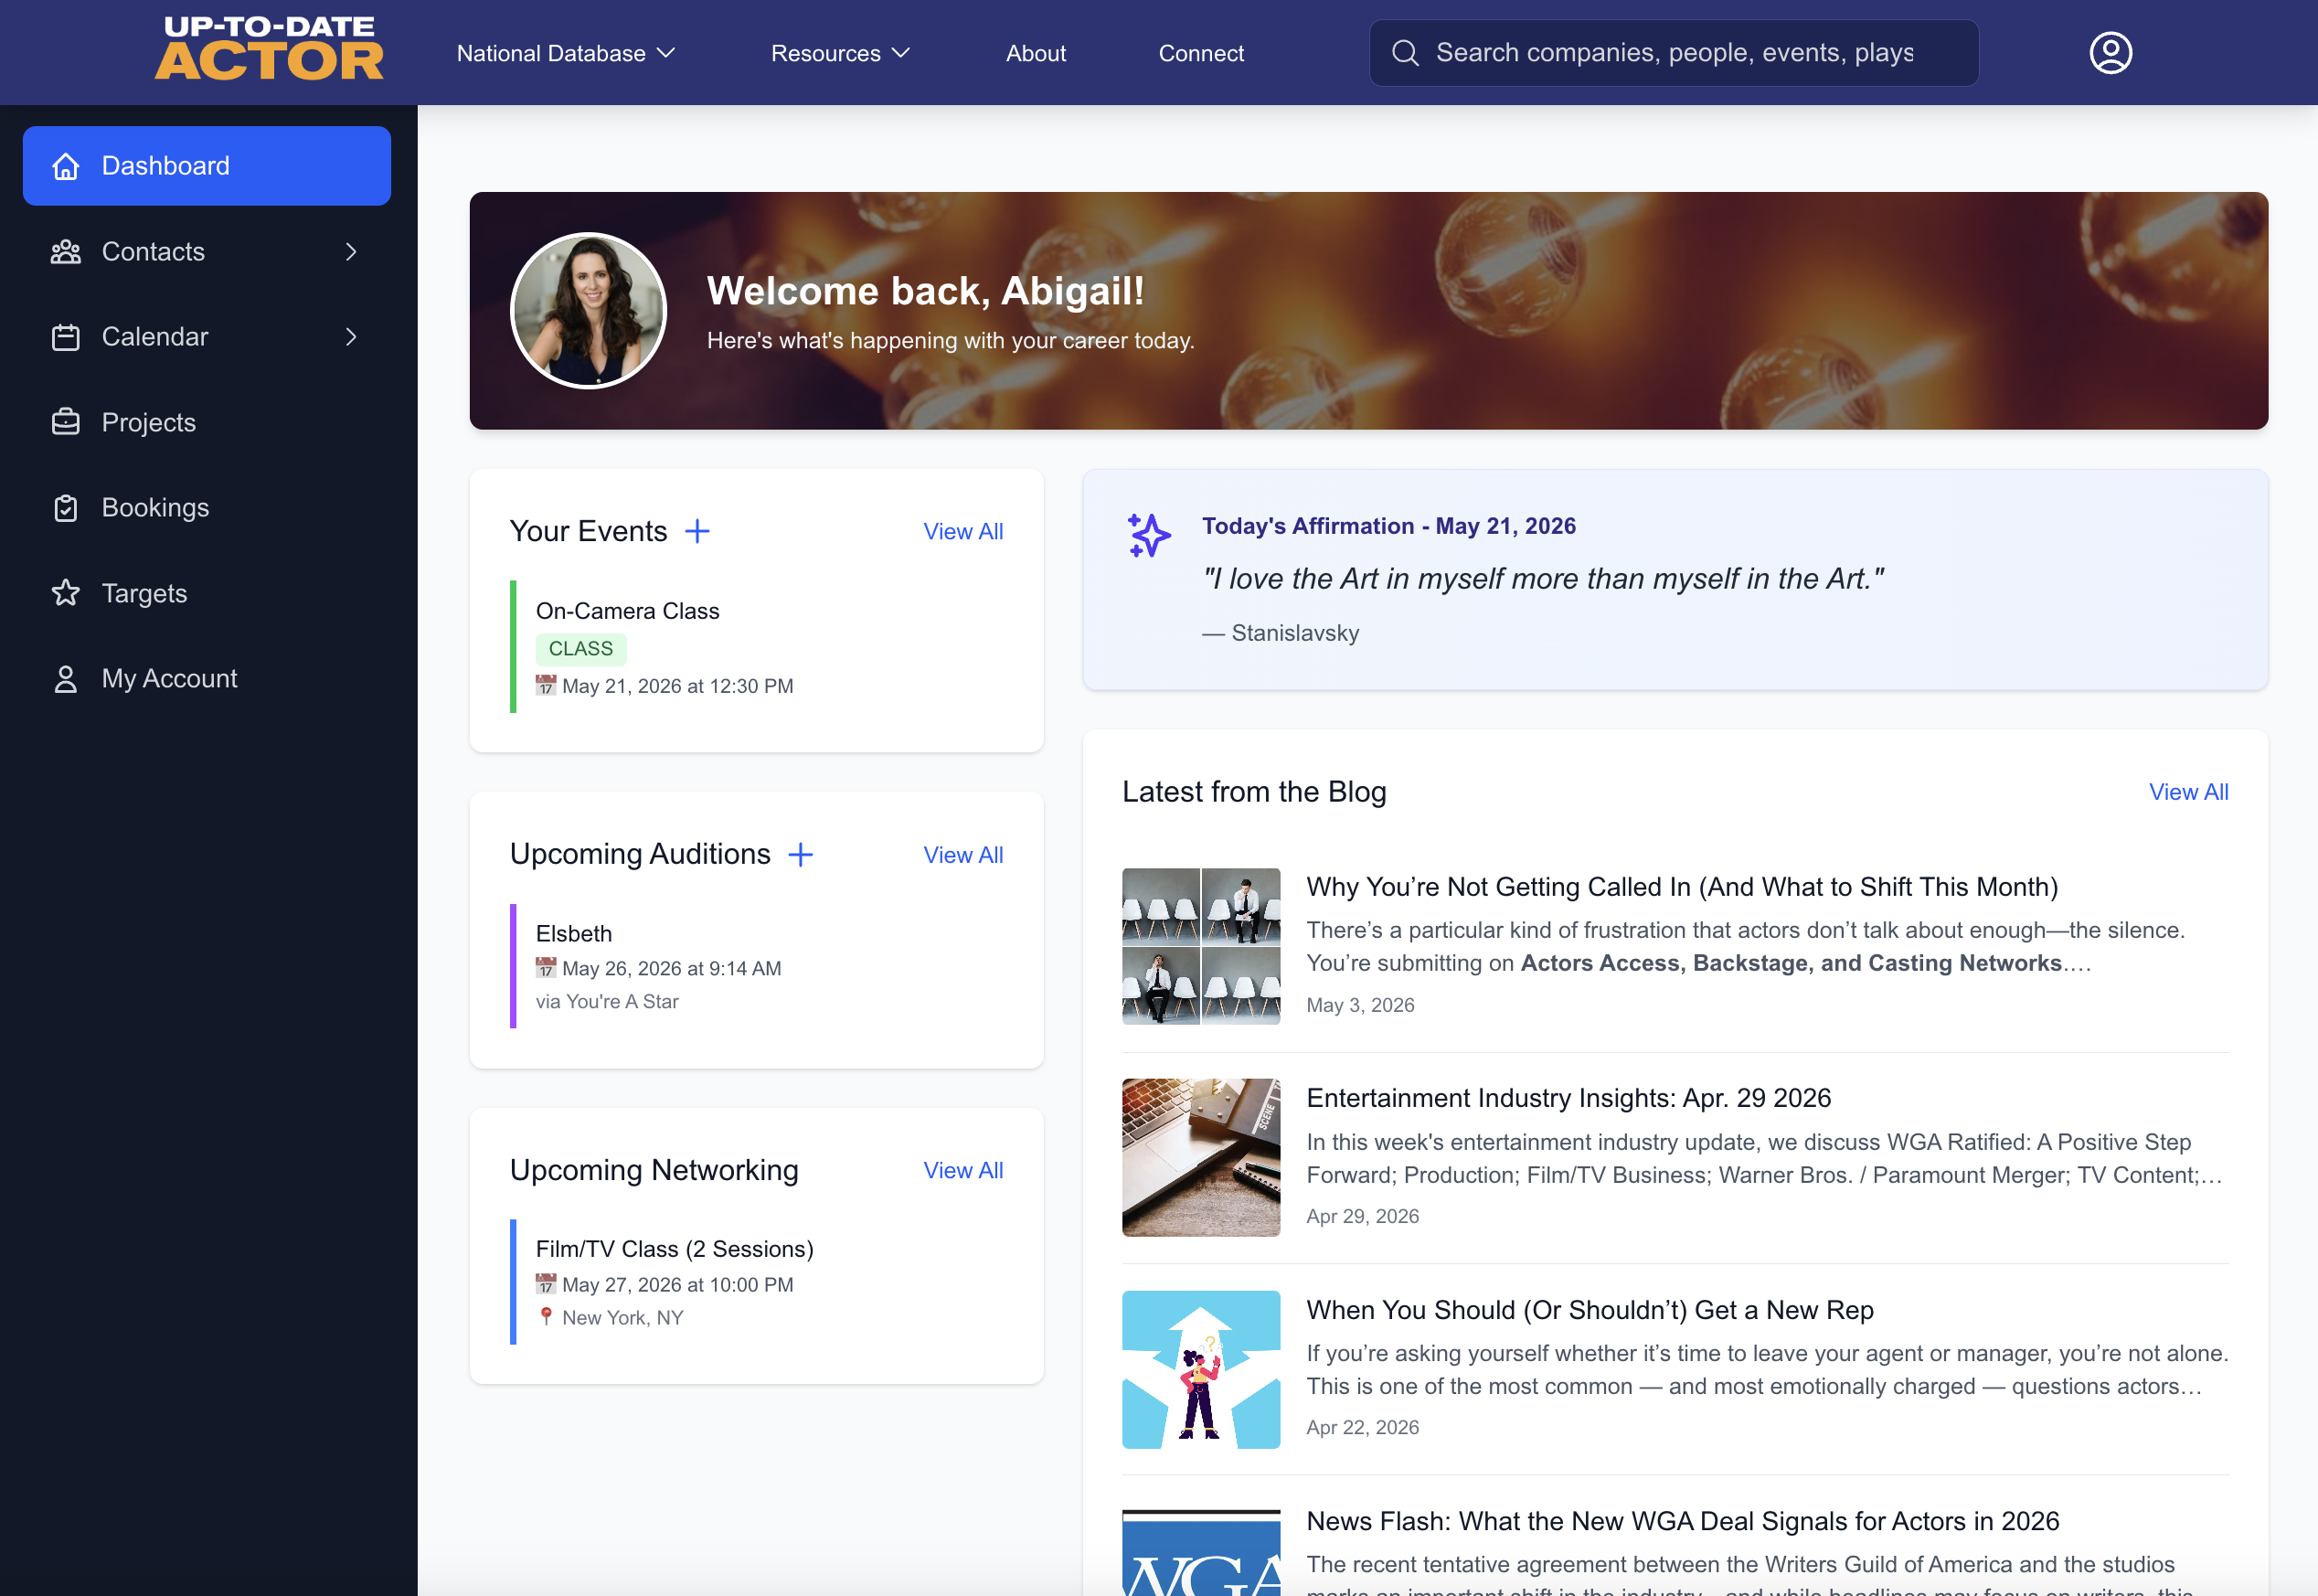Click the Calendar icon in sidebar
The height and width of the screenshot is (1596, 2318).
coord(66,337)
